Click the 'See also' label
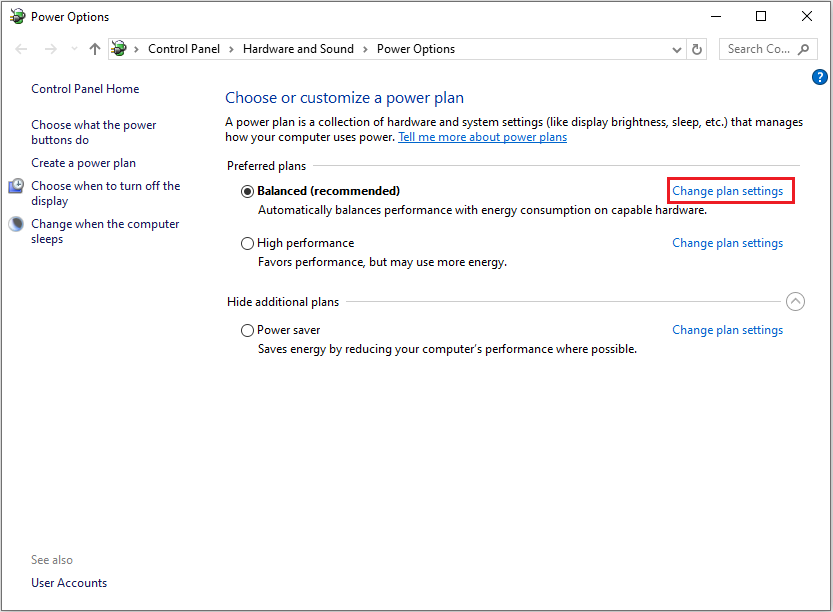Screen dimensions: 833x612 click(52, 560)
